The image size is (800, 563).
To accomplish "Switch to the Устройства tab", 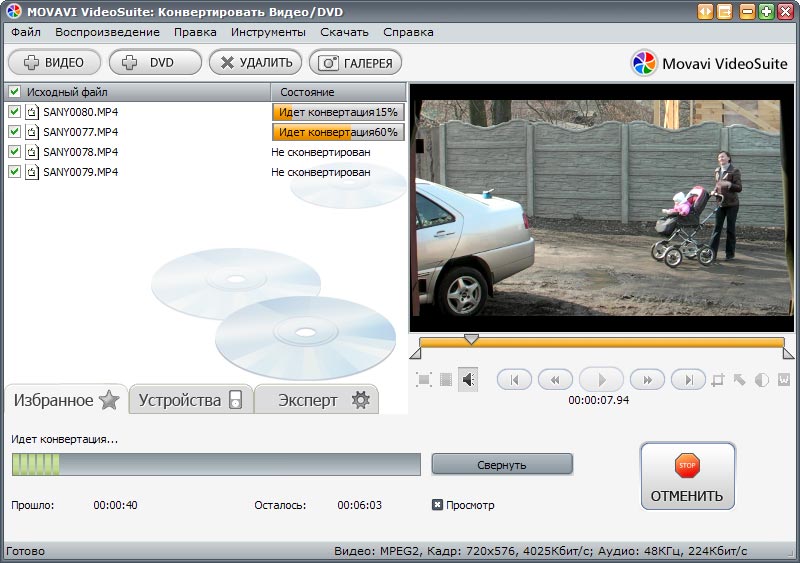I will pyautogui.click(x=189, y=400).
